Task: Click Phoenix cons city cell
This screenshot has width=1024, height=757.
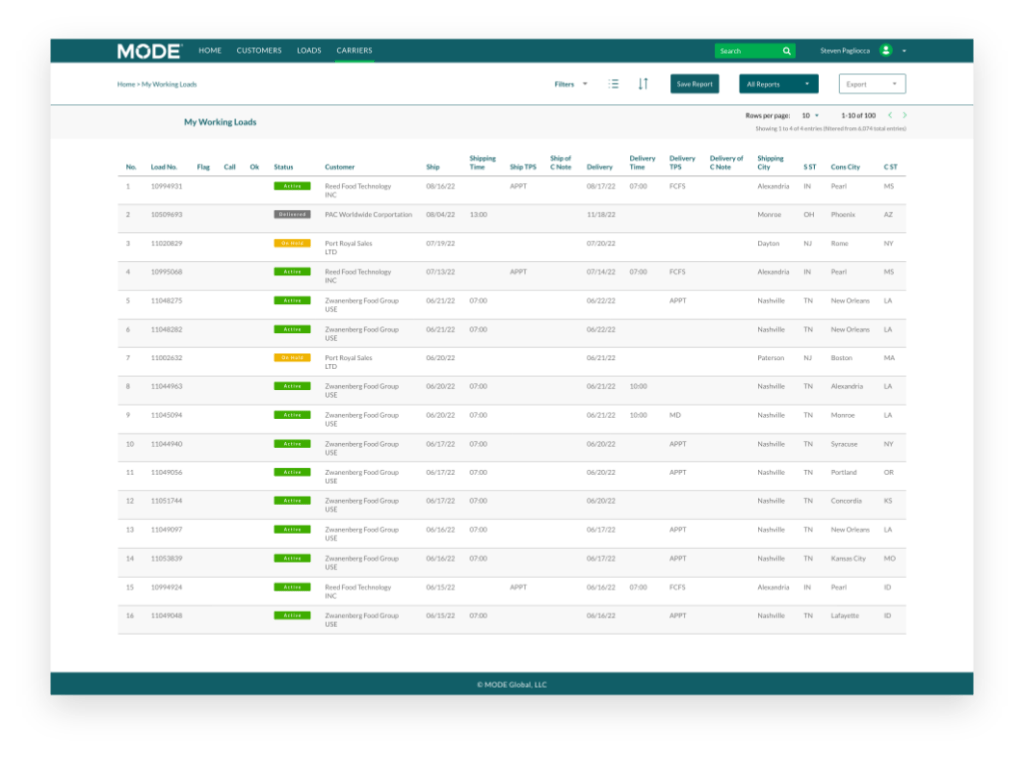Action: pyautogui.click(x=842, y=214)
